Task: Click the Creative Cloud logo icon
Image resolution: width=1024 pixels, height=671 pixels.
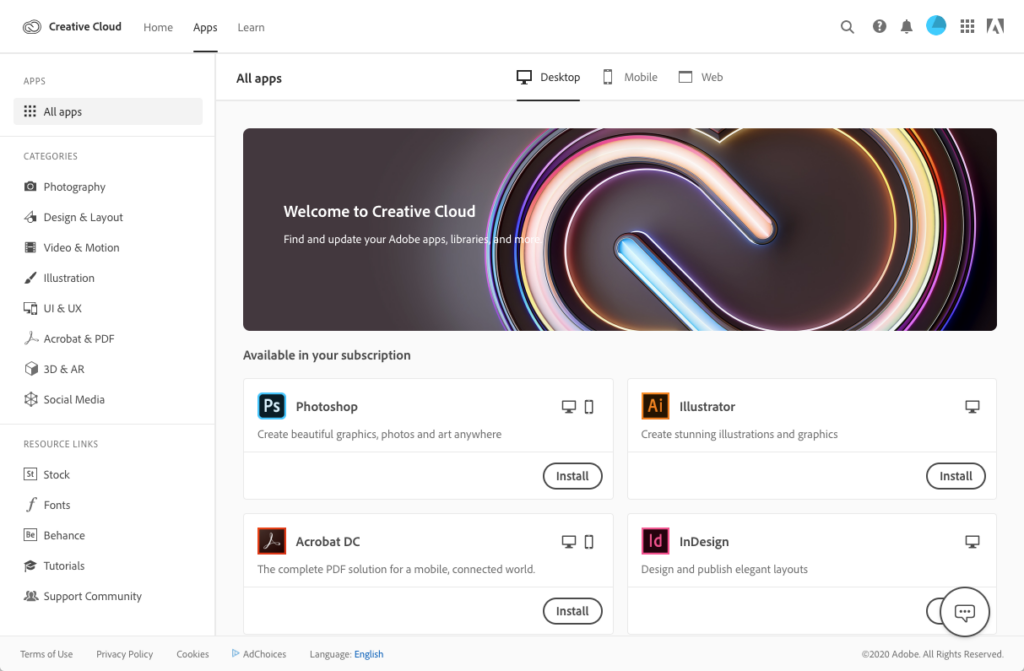Action: click(31, 27)
